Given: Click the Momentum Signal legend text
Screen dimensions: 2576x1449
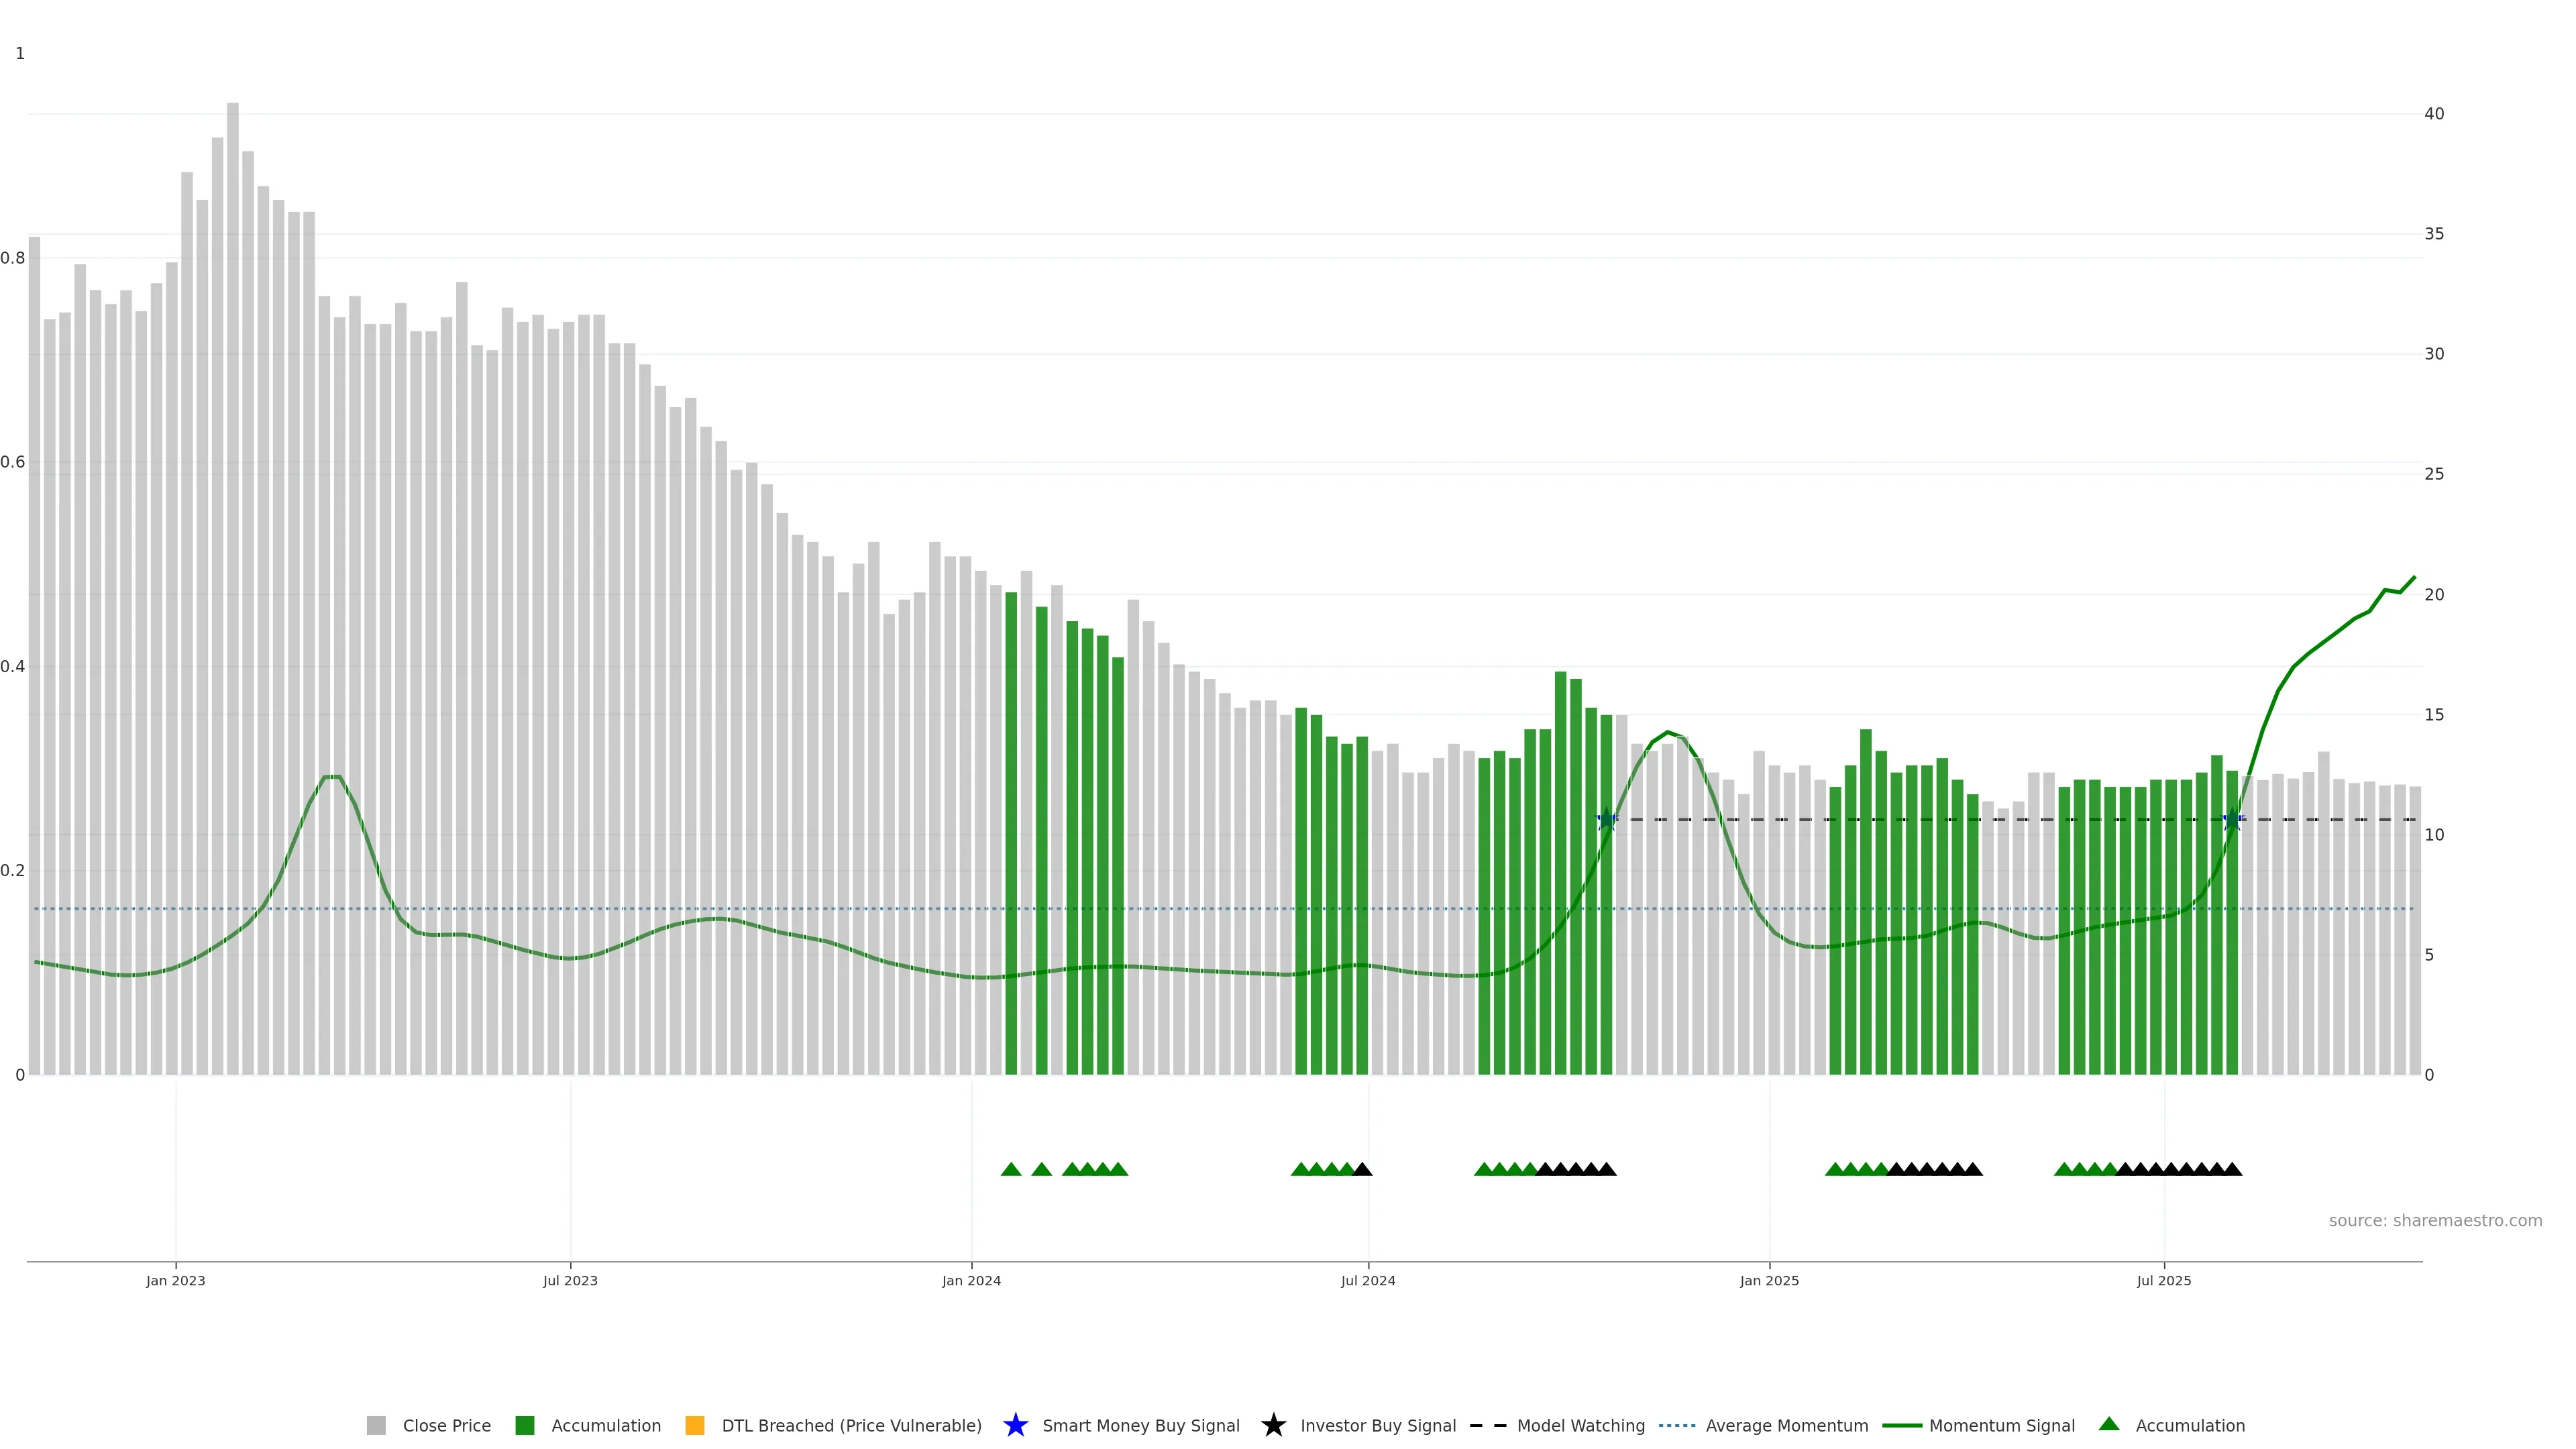Looking at the screenshot, I should 2001,1426.
